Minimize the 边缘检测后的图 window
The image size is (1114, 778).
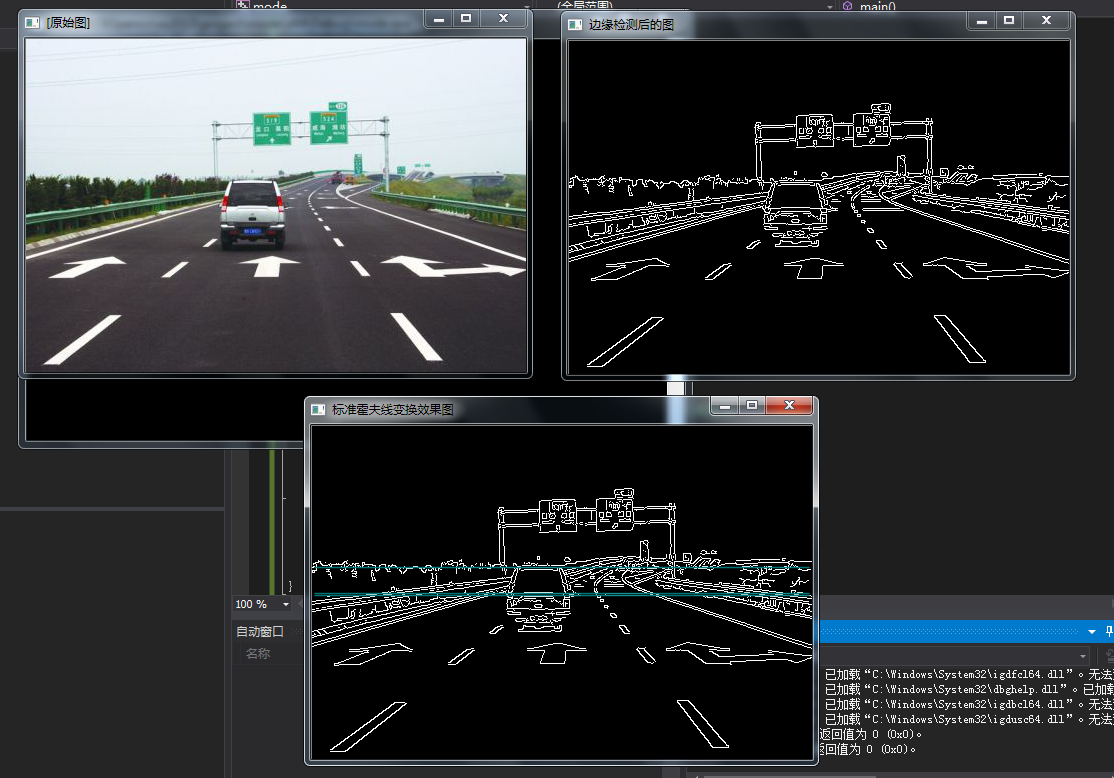pyautogui.click(x=982, y=21)
